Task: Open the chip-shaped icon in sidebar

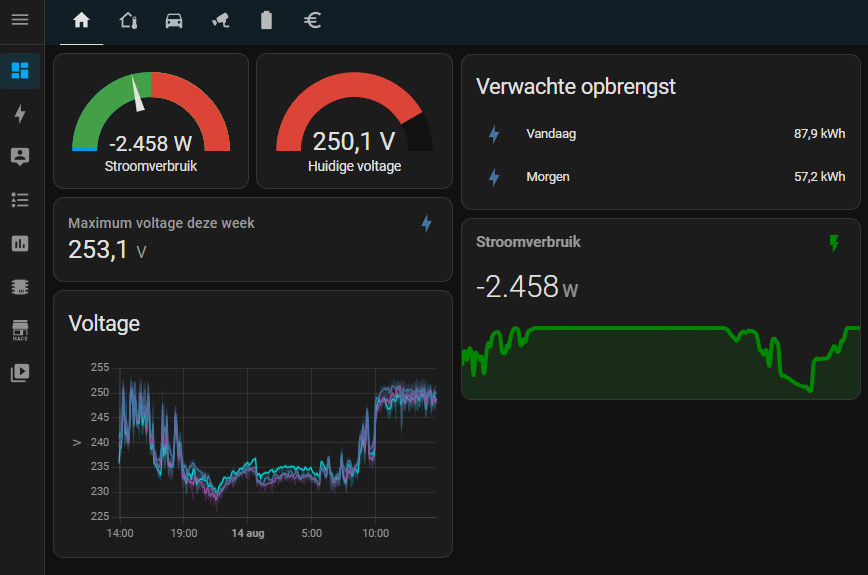Action: click(20, 287)
